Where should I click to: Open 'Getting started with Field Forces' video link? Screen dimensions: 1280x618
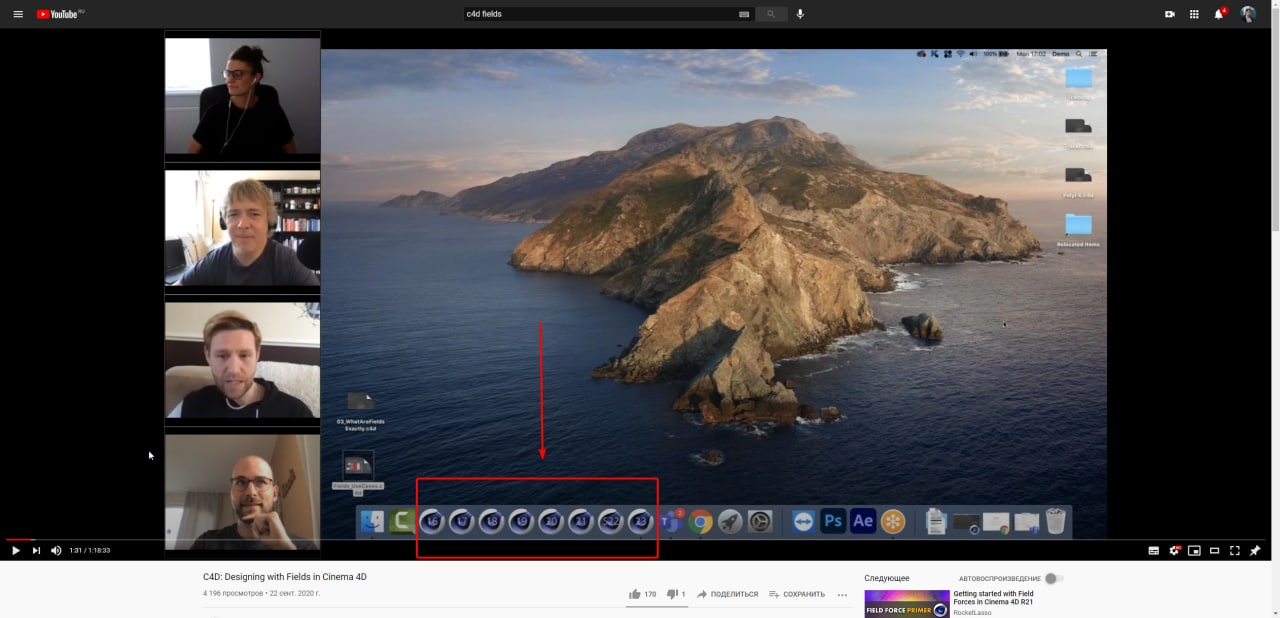click(x=993, y=598)
